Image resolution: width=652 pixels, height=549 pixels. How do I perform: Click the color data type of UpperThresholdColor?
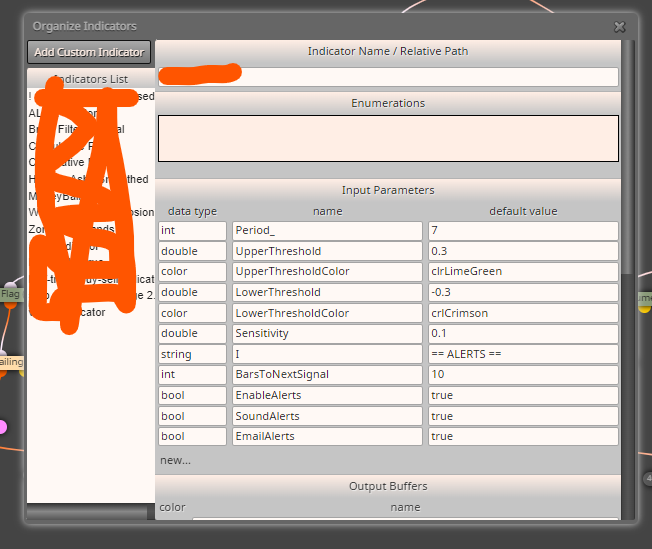[x=192, y=272]
